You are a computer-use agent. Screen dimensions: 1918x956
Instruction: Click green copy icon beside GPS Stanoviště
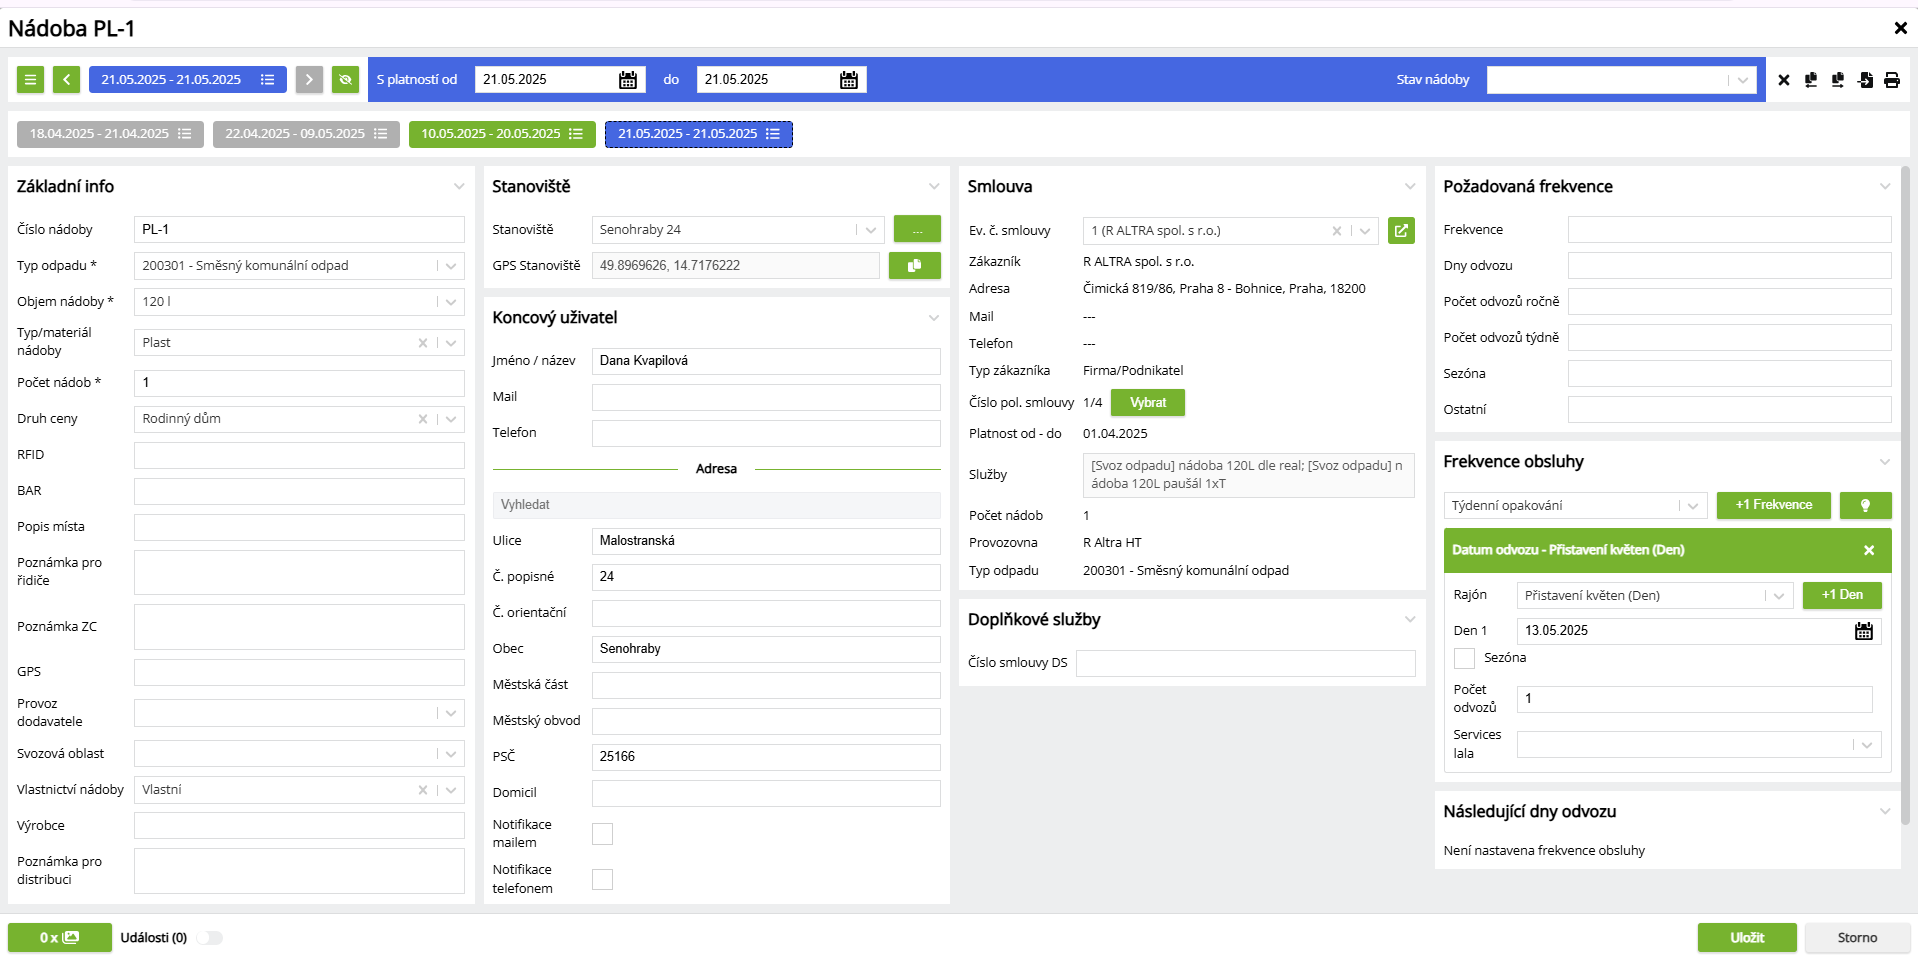(914, 266)
